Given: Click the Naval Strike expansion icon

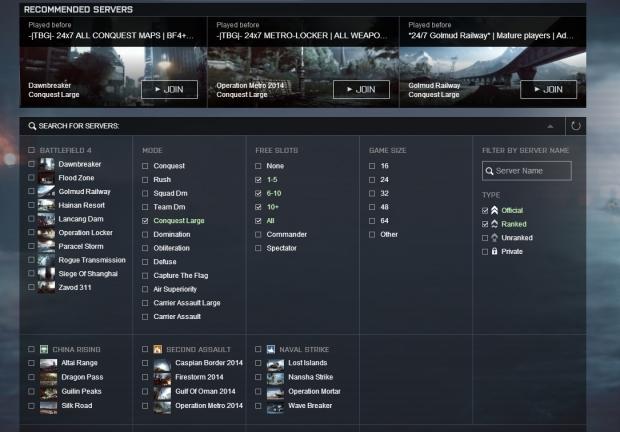Looking at the screenshot, I should 271,349.
